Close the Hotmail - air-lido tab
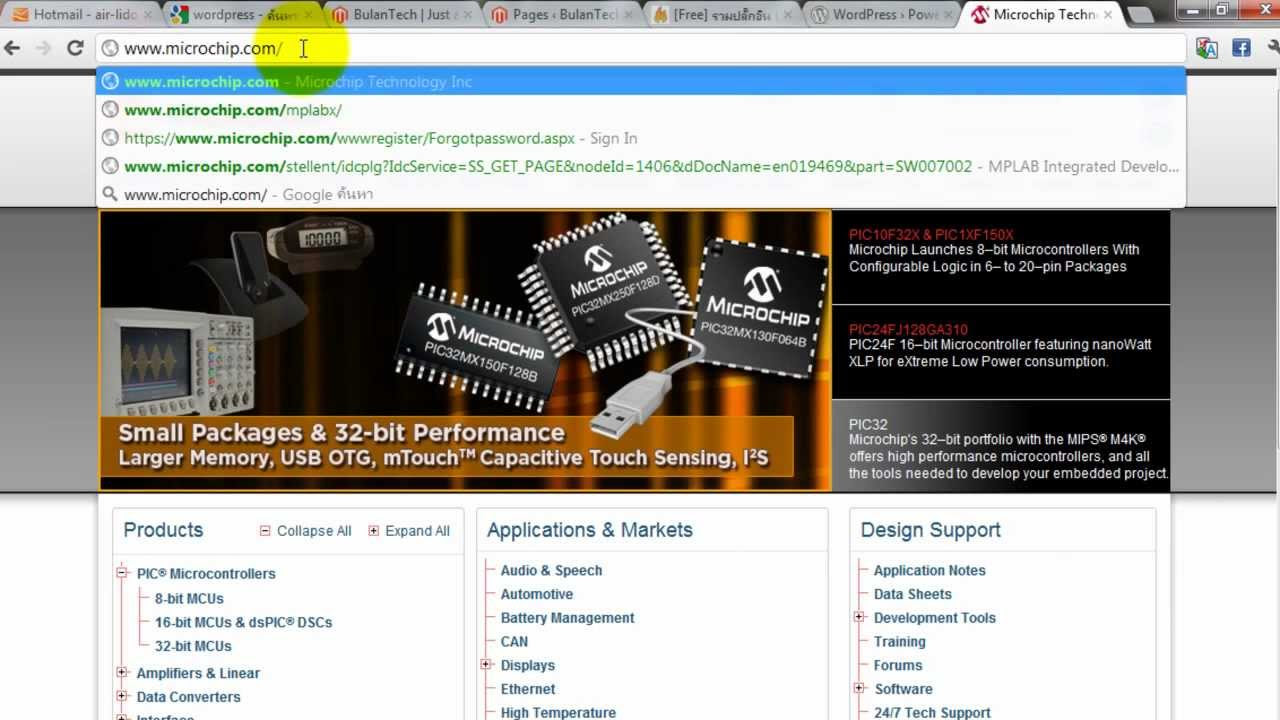This screenshot has width=1280, height=720. click(149, 15)
